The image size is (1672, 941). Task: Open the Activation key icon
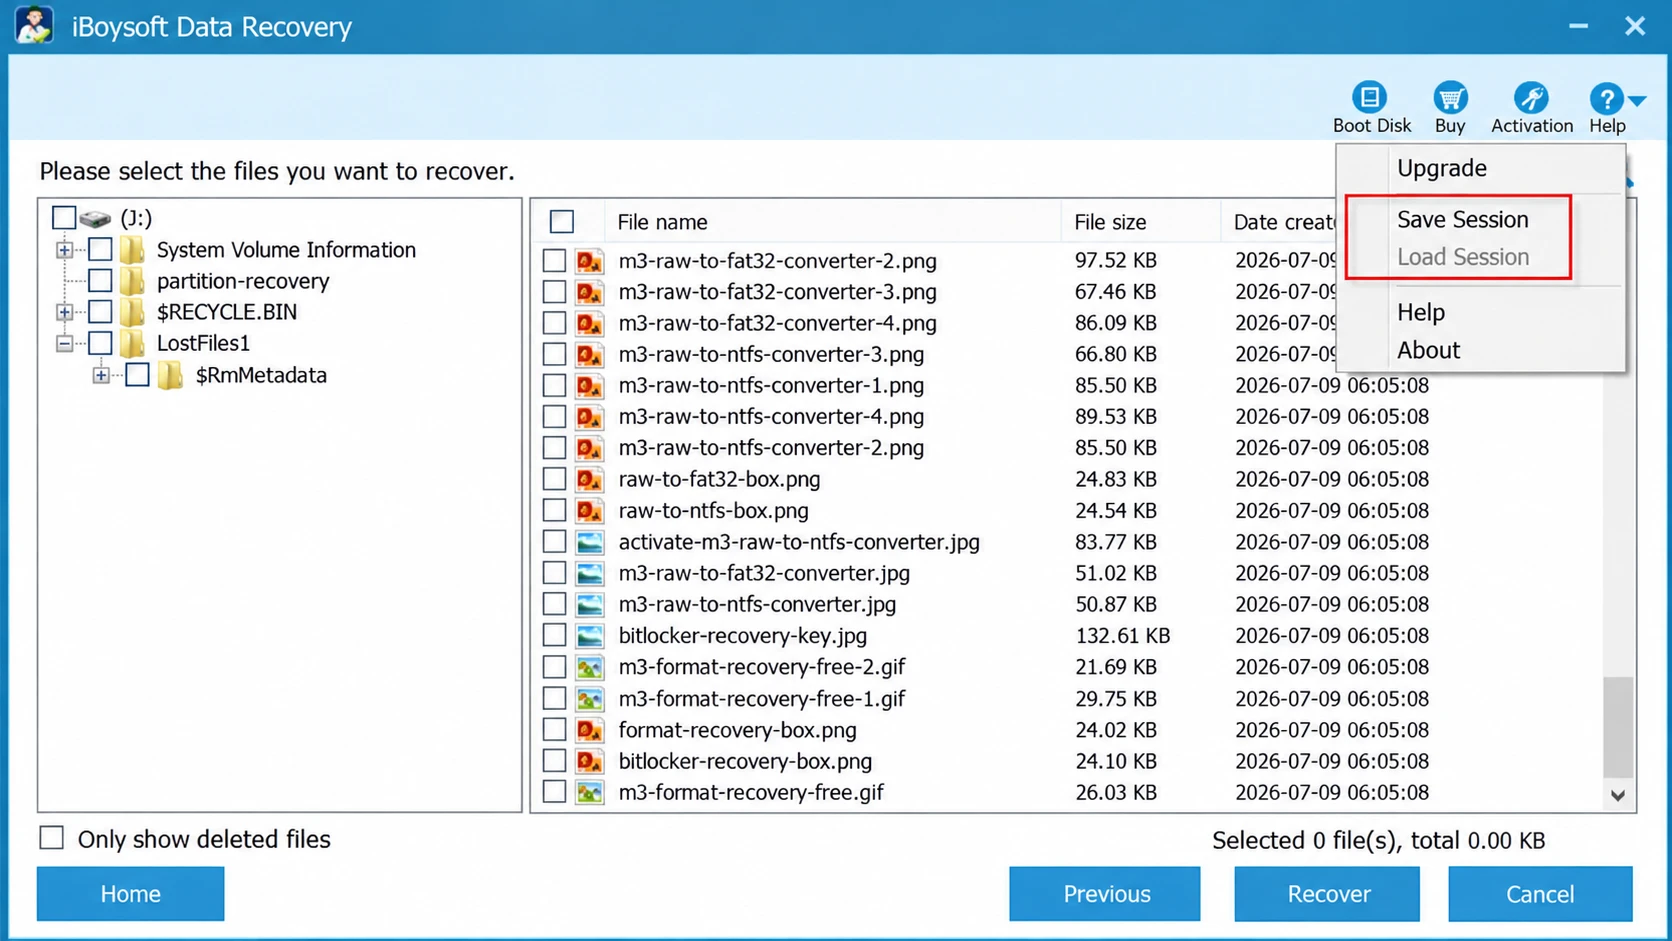[x=1530, y=98]
